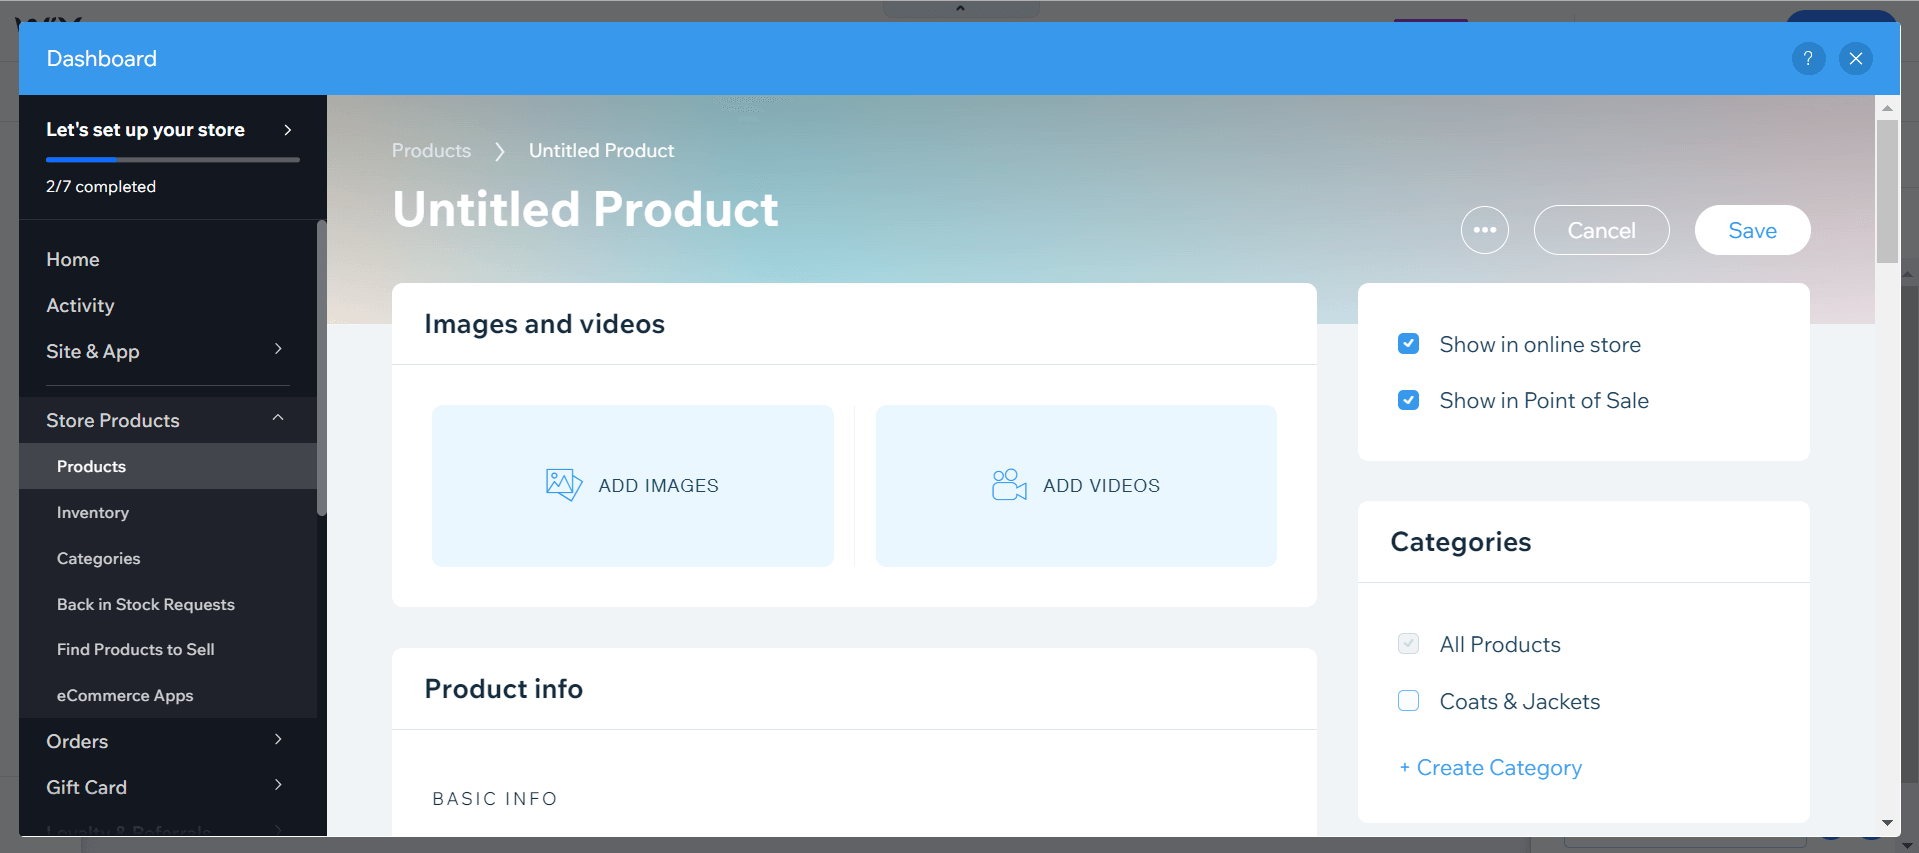This screenshot has height=853, width=1919.
Task: Click the Untitled Product page title
Action: click(585, 209)
